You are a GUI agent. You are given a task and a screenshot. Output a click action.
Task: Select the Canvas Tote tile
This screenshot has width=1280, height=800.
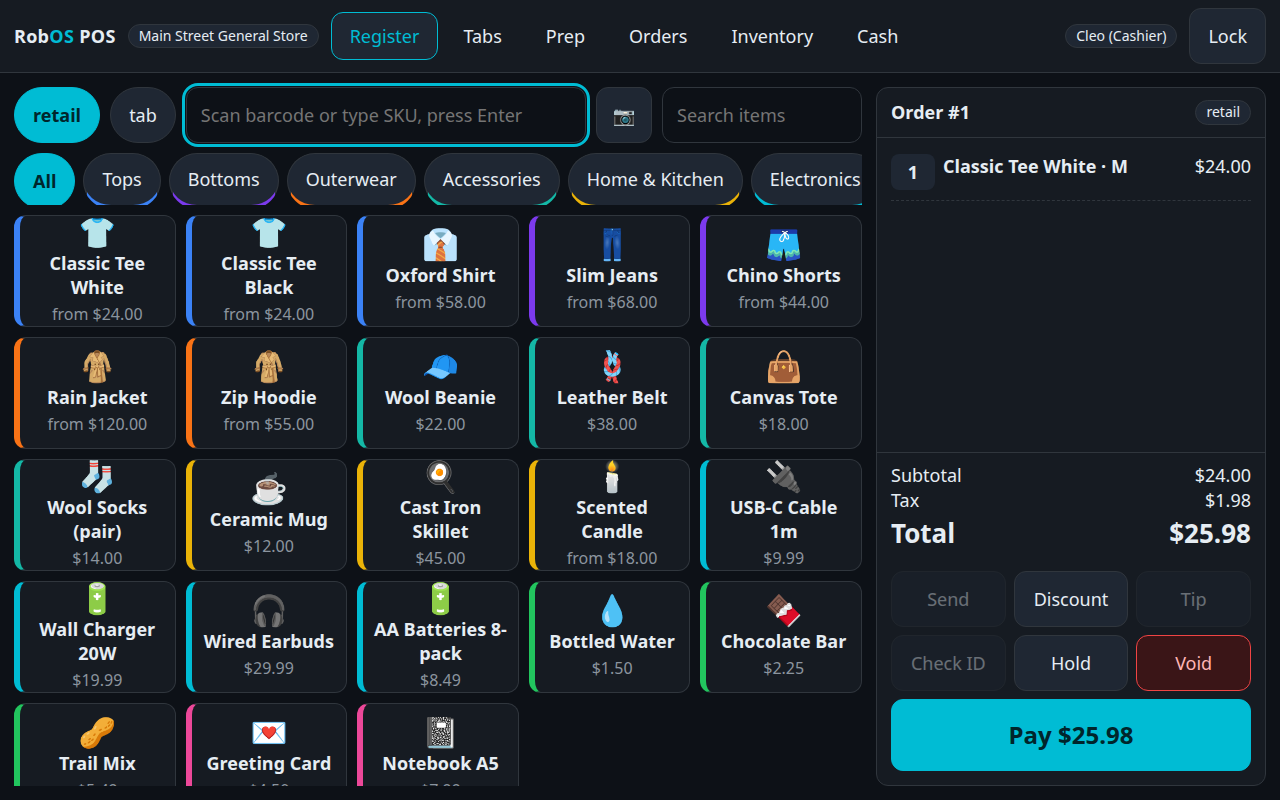point(781,393)
